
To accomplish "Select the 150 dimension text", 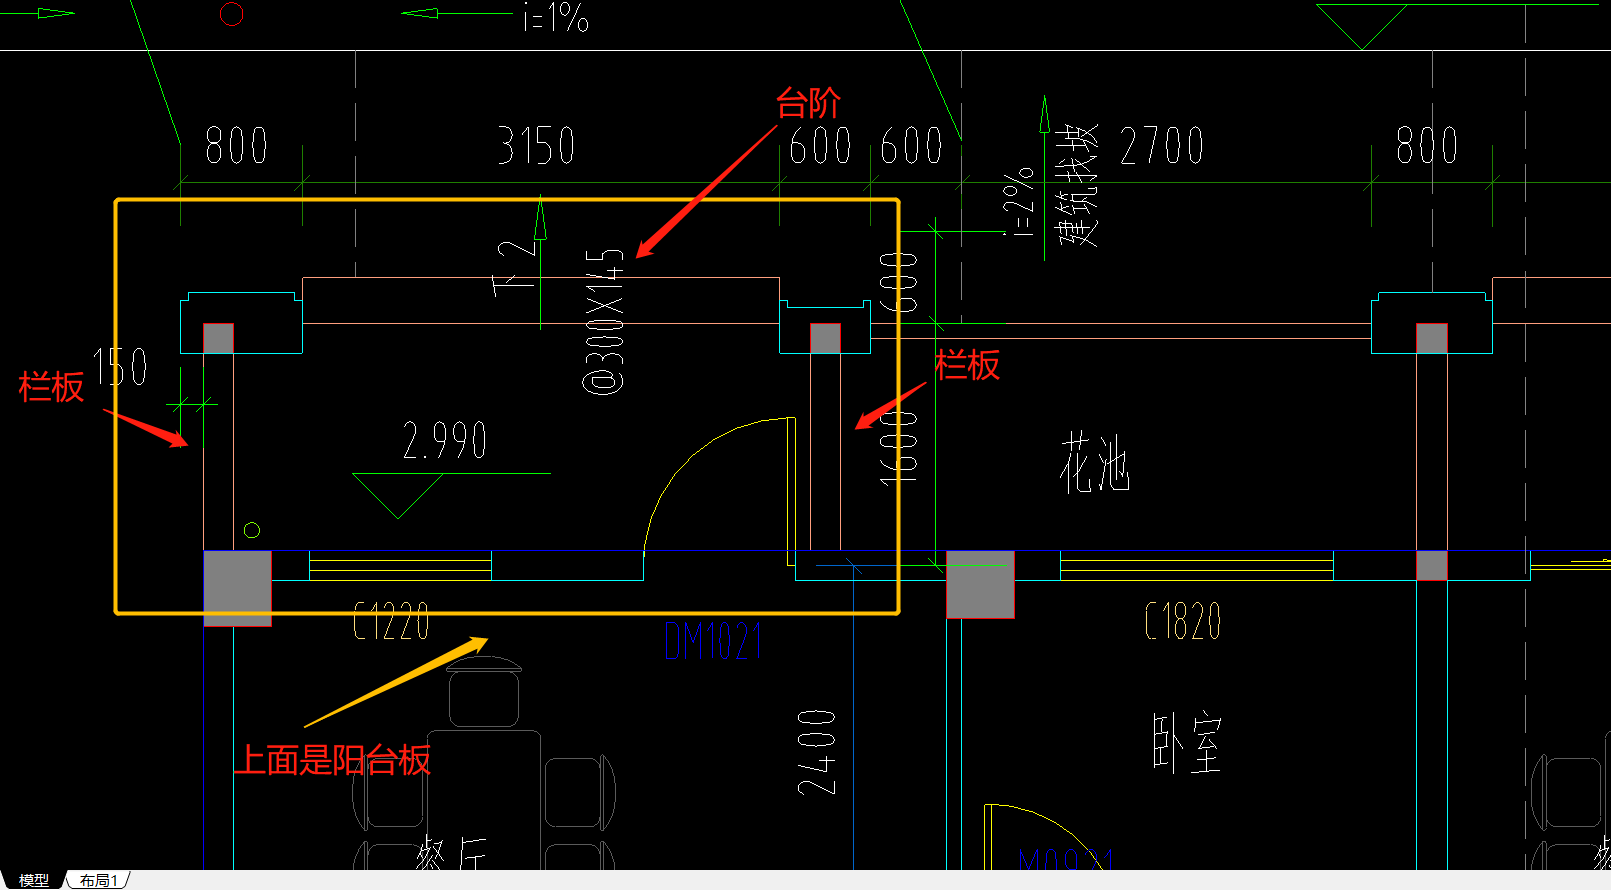I will click(x=121, y=367).
